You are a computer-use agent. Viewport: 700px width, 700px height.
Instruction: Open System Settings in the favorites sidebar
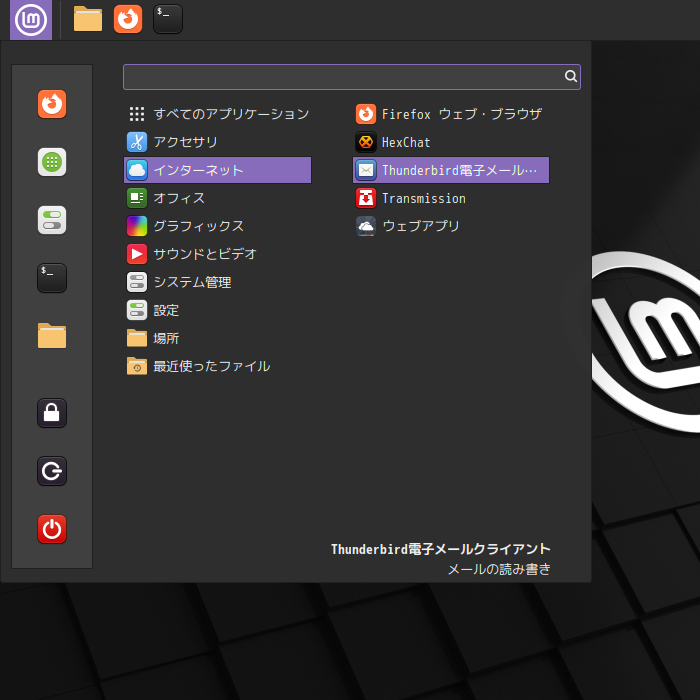[52, 220]
